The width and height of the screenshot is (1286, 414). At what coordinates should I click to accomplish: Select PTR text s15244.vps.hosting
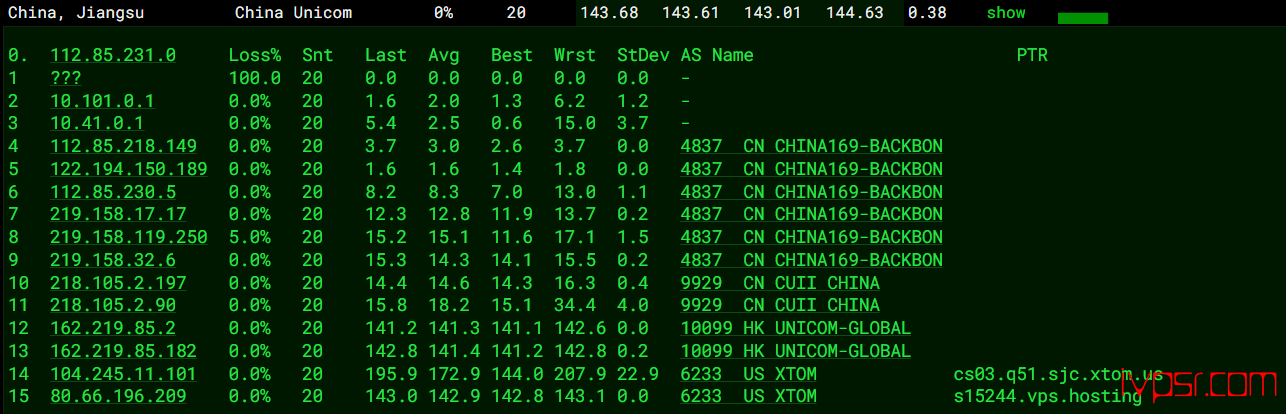pyautogui.click(x=1048, y=396)
